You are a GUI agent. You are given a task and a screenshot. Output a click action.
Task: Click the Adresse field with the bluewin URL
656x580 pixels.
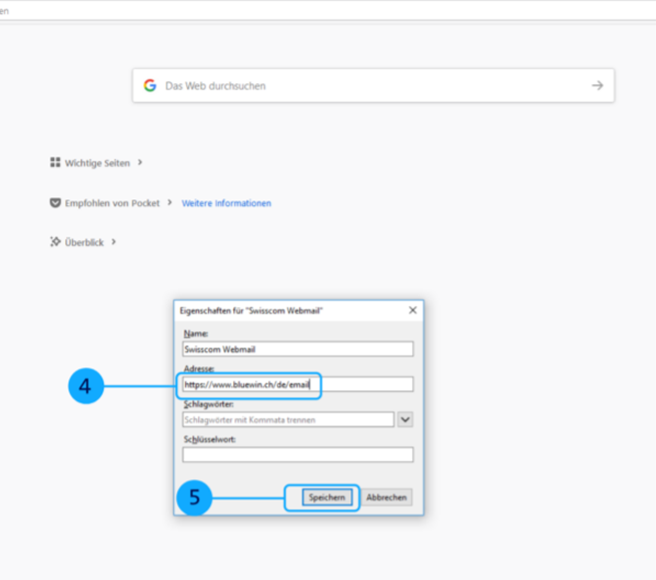(297, 384)
